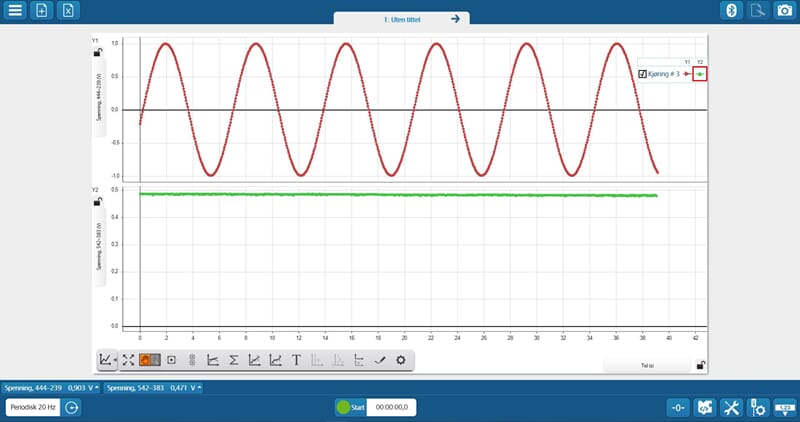The height and width of the screenshot is (422, 800).
Task: Click the scale-to-fit graph tool
Action: click(x=128, y=359)
